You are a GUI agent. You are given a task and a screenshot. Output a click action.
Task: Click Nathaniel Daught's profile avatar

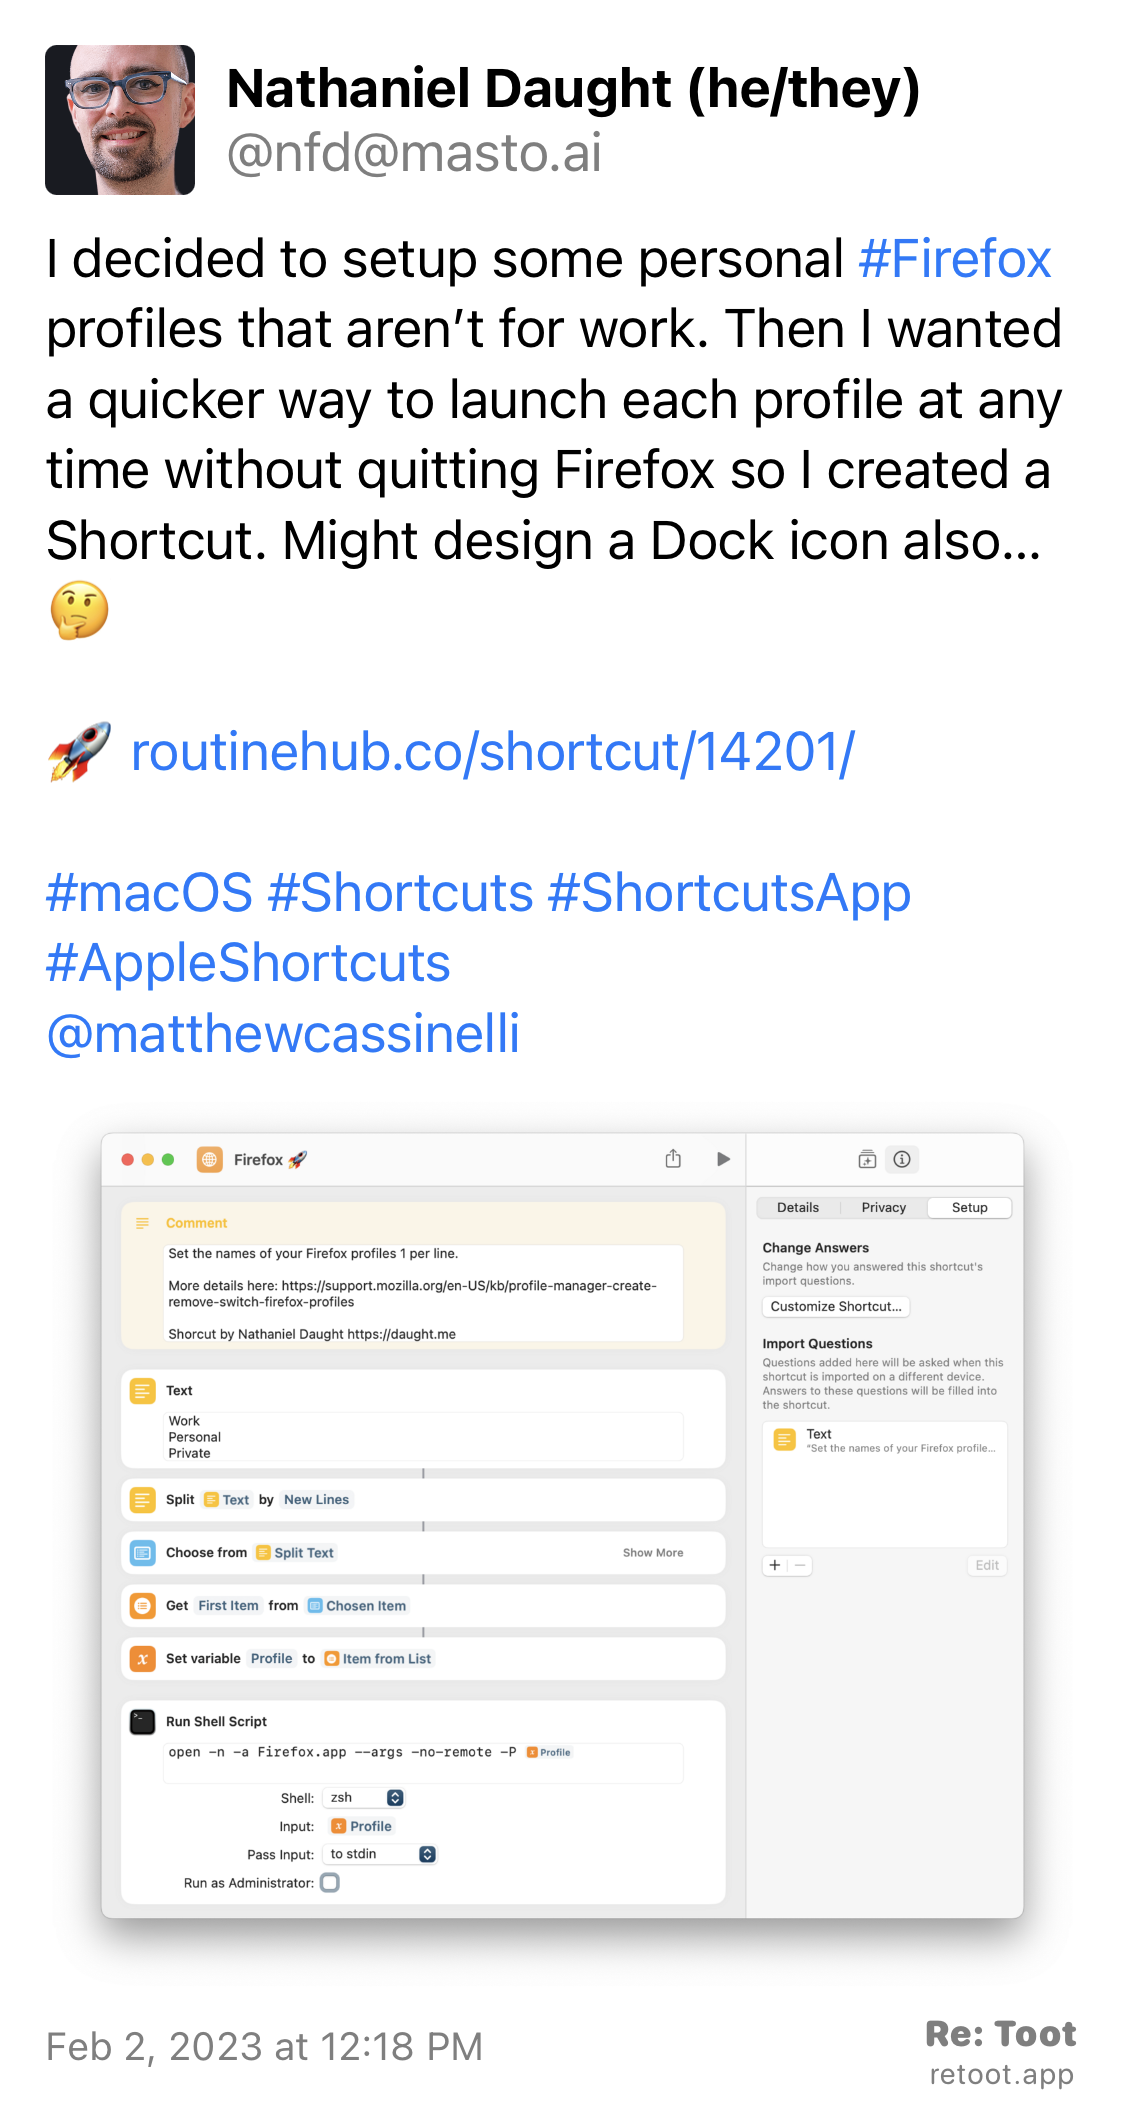(120, 119)
